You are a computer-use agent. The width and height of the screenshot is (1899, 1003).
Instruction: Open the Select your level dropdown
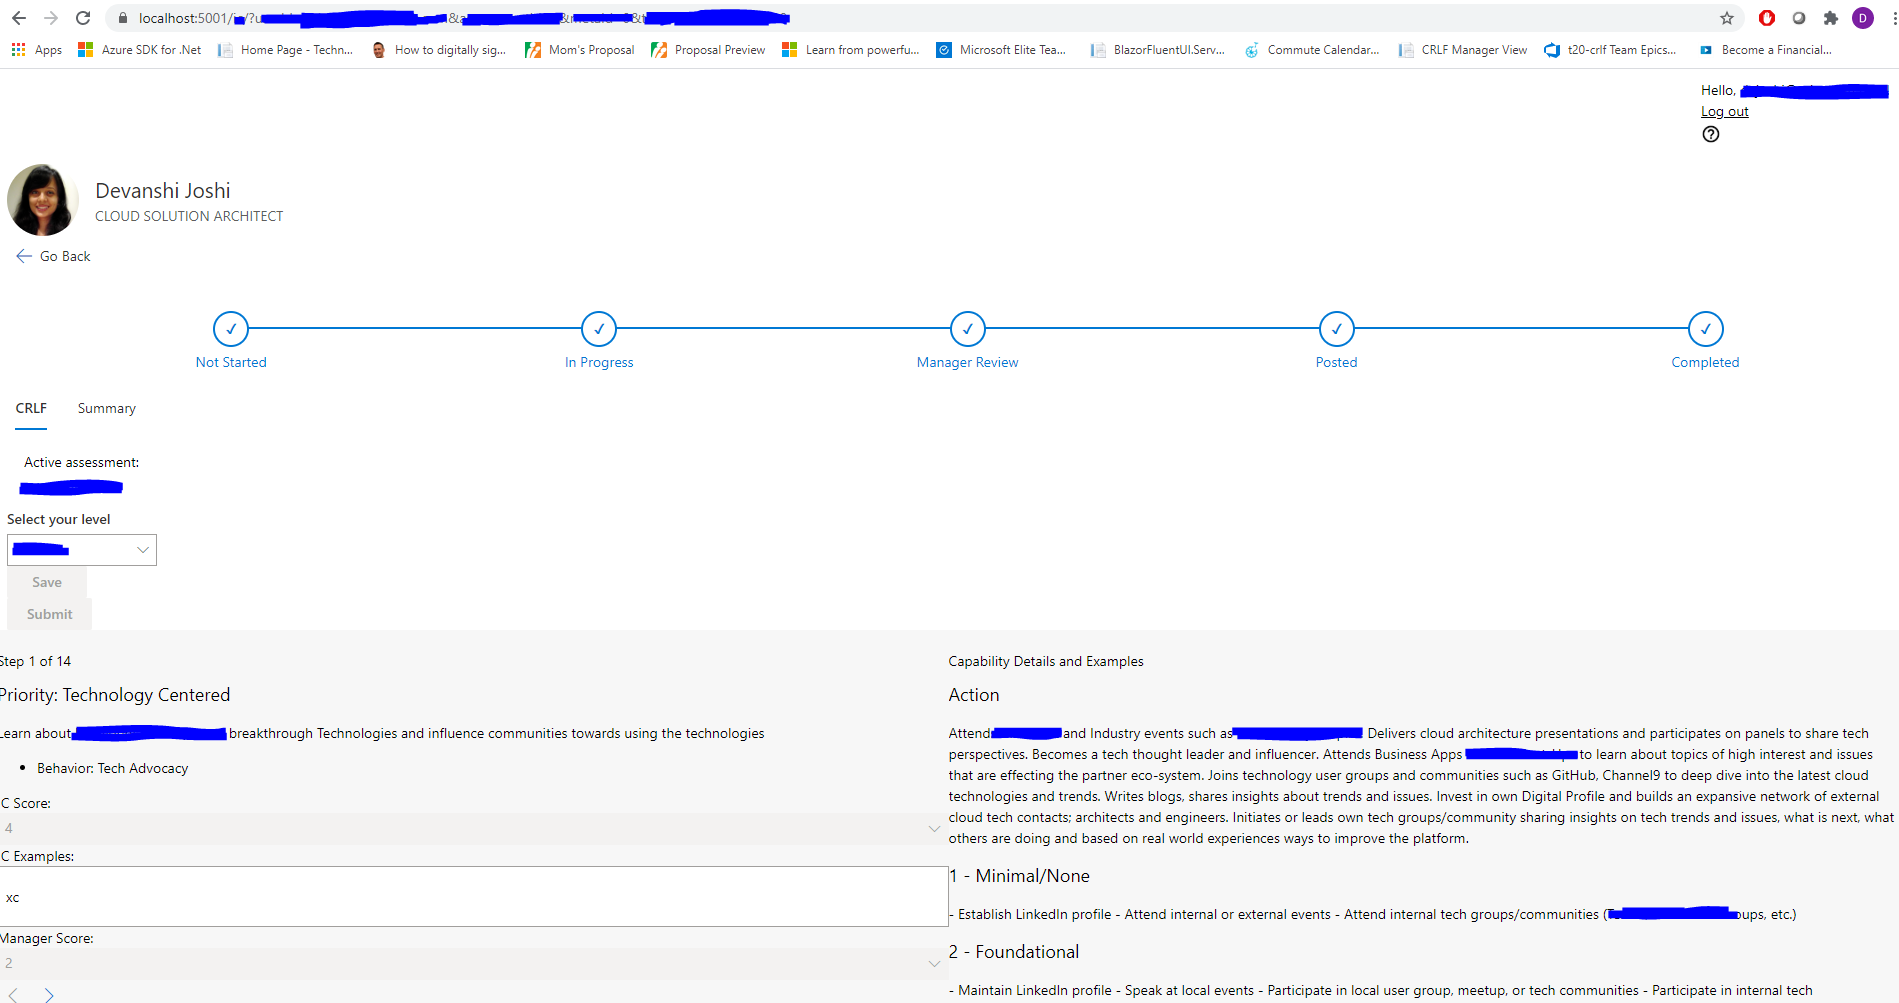[81, 549]
